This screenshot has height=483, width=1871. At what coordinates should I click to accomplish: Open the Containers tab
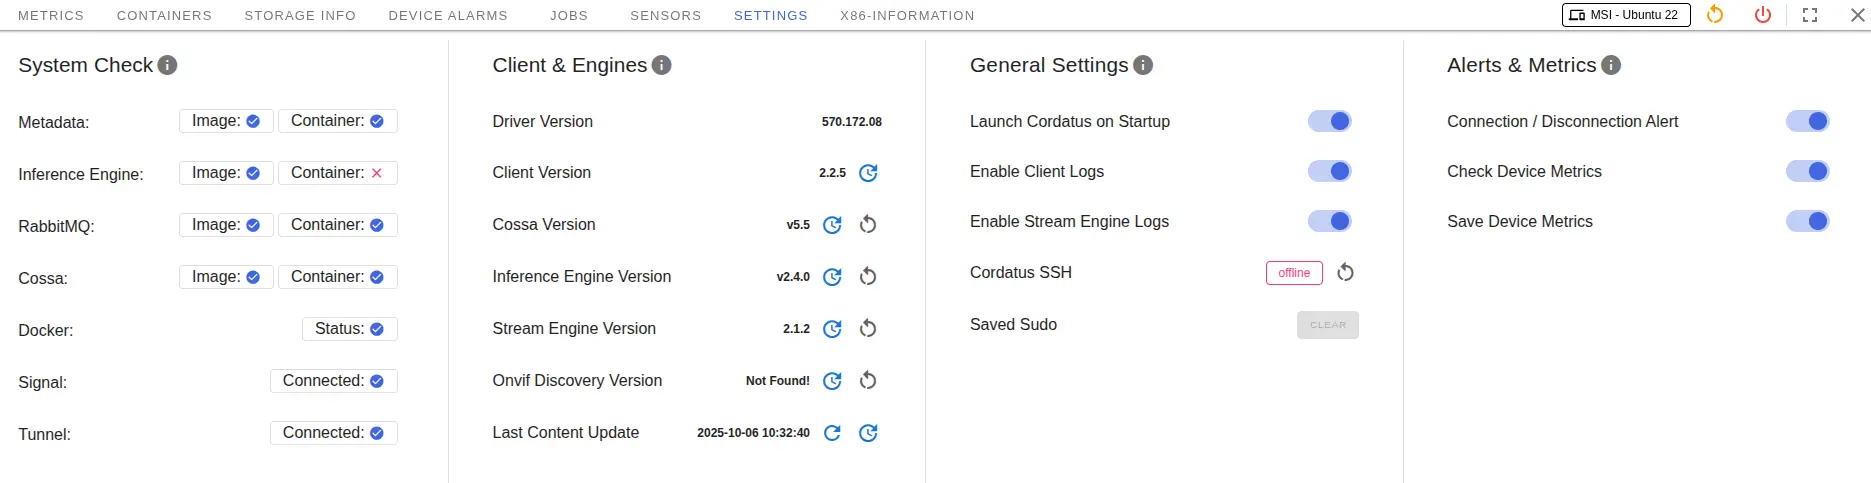[x=164, y=15]
